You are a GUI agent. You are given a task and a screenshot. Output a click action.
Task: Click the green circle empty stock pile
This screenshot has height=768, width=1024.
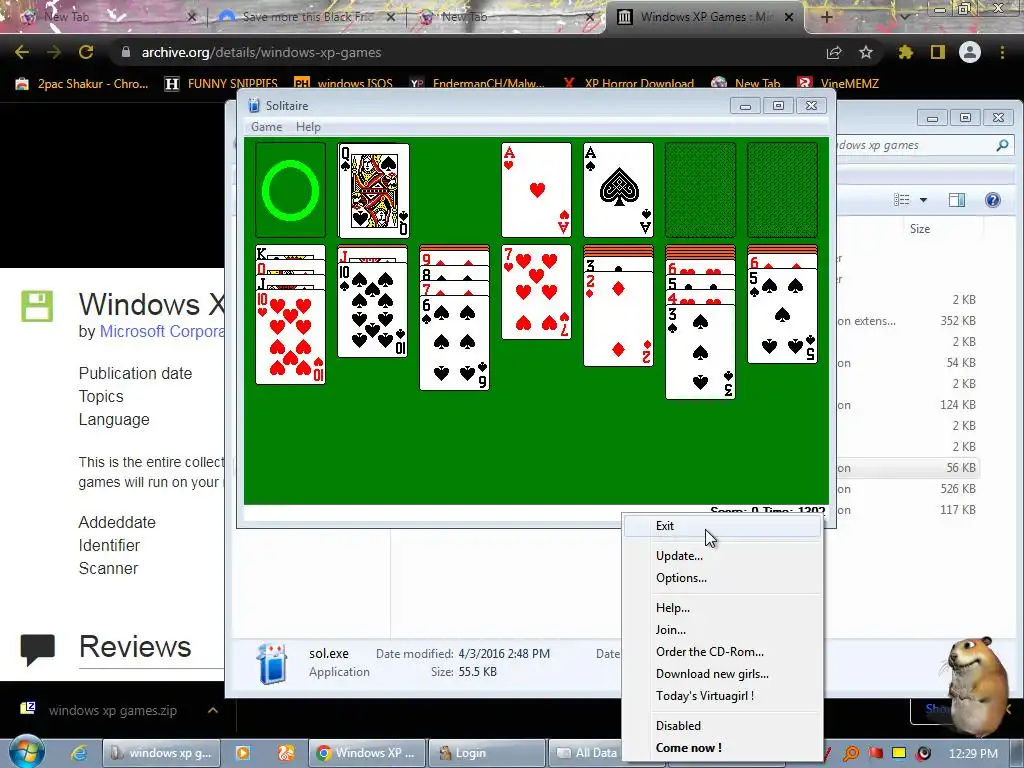point(291,190)
